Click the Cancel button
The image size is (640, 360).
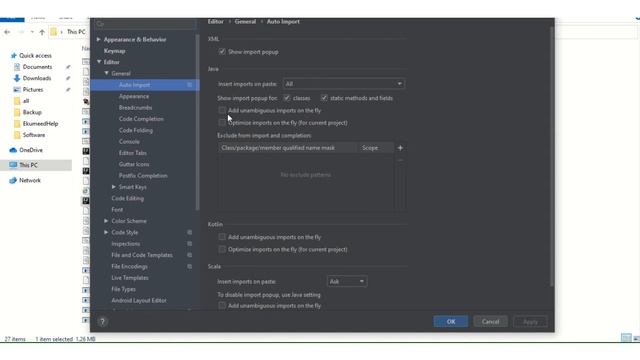pyautogui.click(x=490, y=322)
